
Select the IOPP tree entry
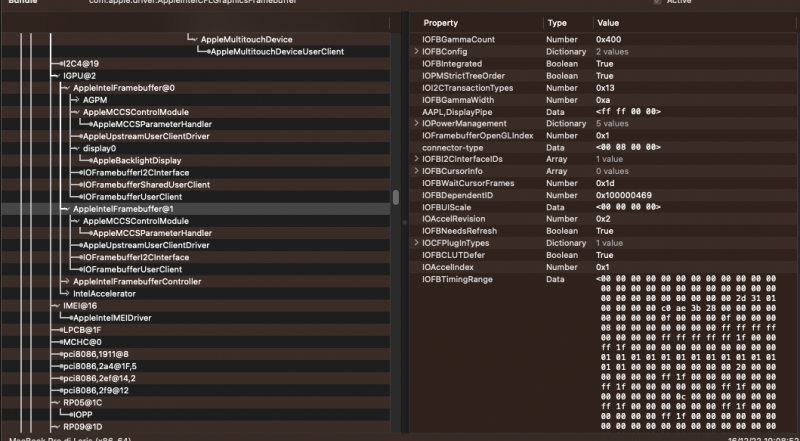tap(82, 415)
